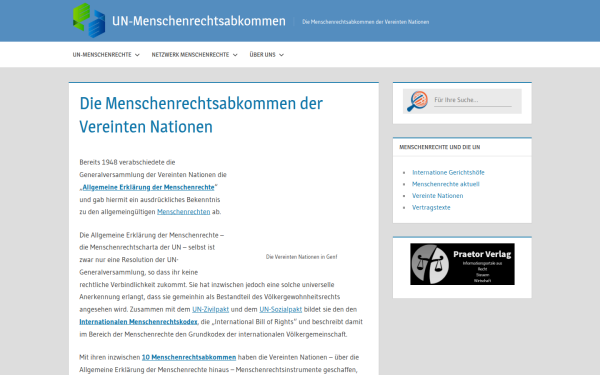
Task: Follow 'Internationalen Menschenrechtskodex' link
Action: click(x=139, y=322)
